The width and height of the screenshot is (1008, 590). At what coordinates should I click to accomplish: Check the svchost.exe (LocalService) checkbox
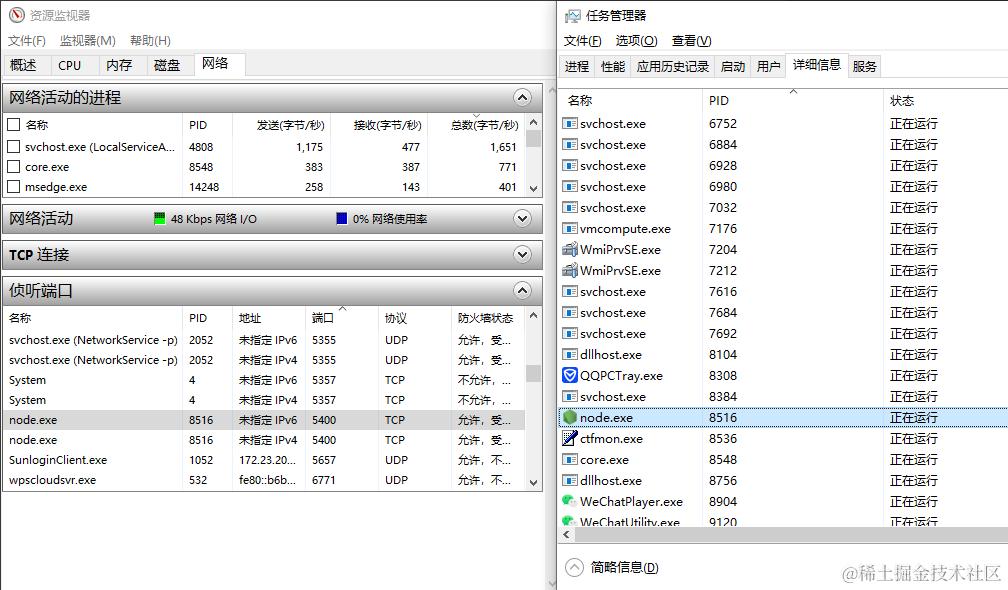click(12, 147)
